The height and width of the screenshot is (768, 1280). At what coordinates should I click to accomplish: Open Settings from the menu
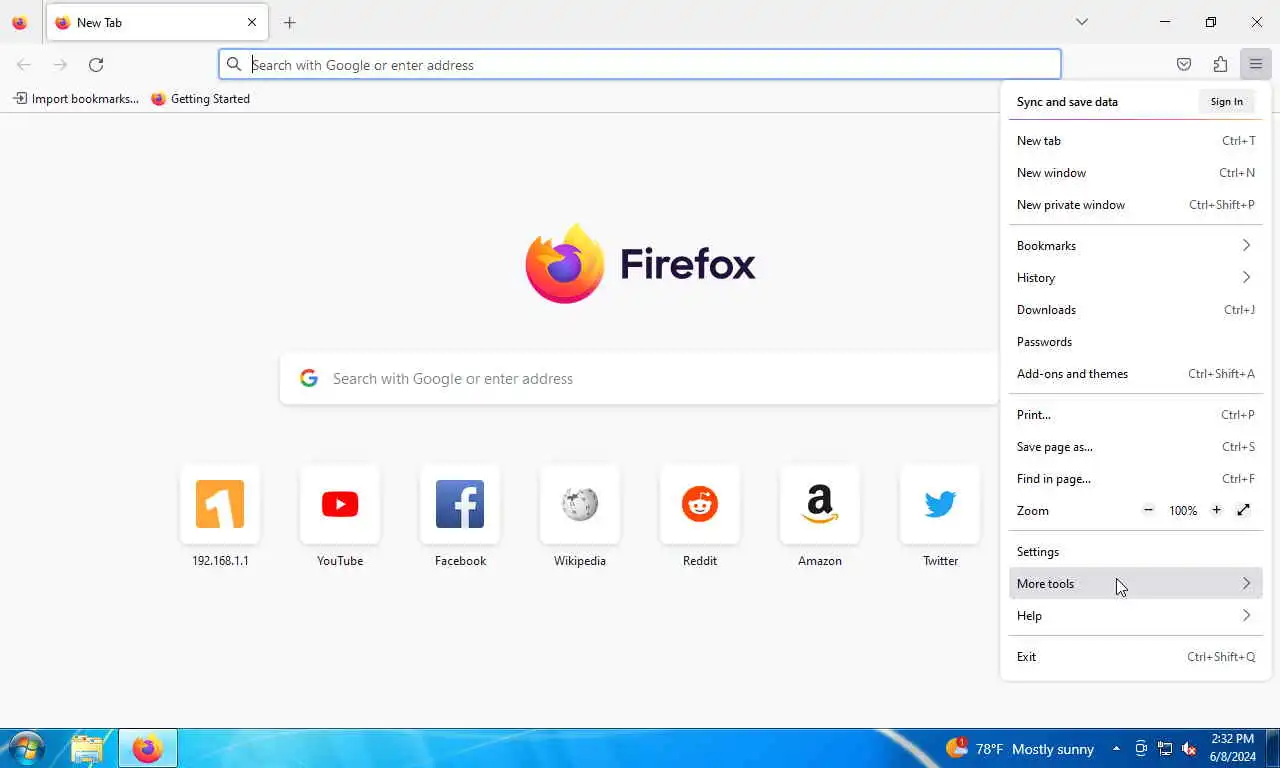point(1136,552)
